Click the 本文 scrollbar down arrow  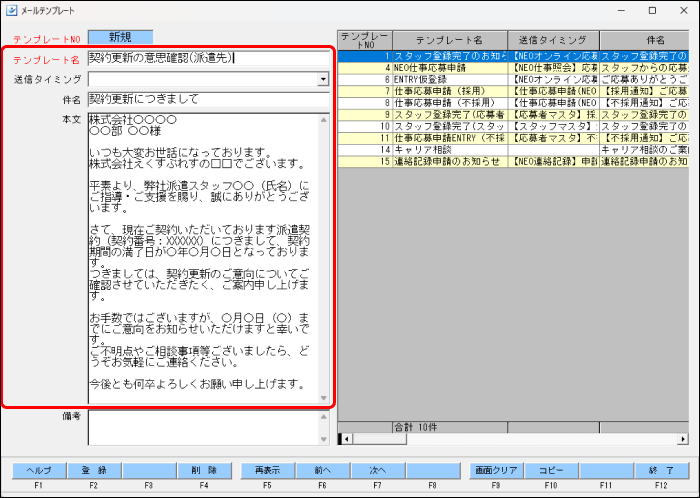click(x=324, y=398)
